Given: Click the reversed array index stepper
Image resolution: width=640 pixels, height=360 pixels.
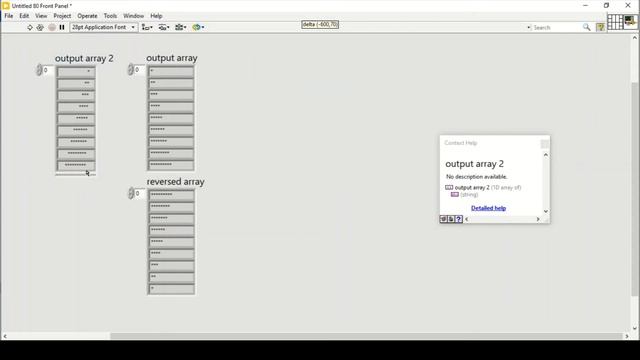Looking at the screenshot, I should point(131,193).
